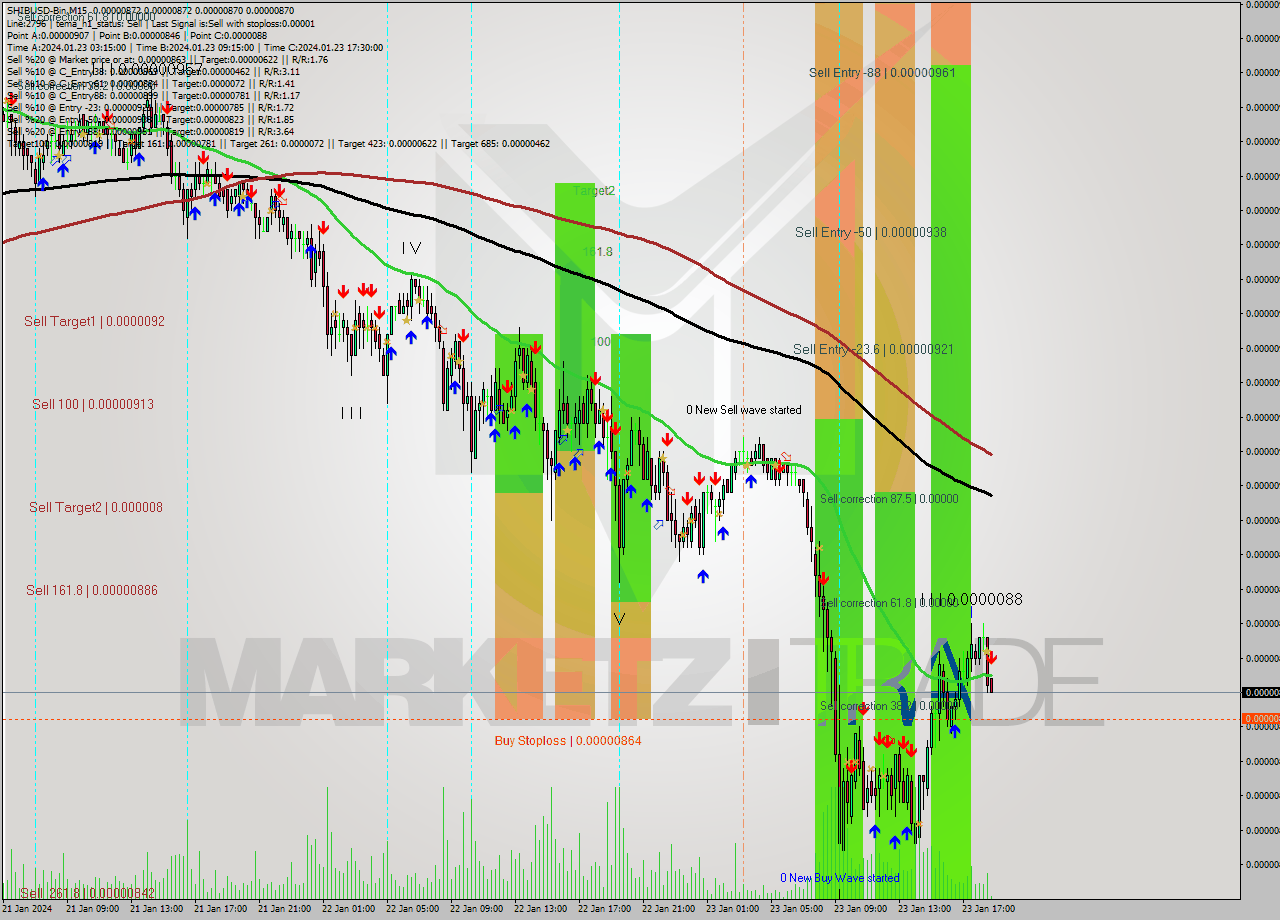This screenshot has width=1280, height=920.
Task: Select the 'Sell Target2 | 0.000008' label
Action: [x=95, y=507]
